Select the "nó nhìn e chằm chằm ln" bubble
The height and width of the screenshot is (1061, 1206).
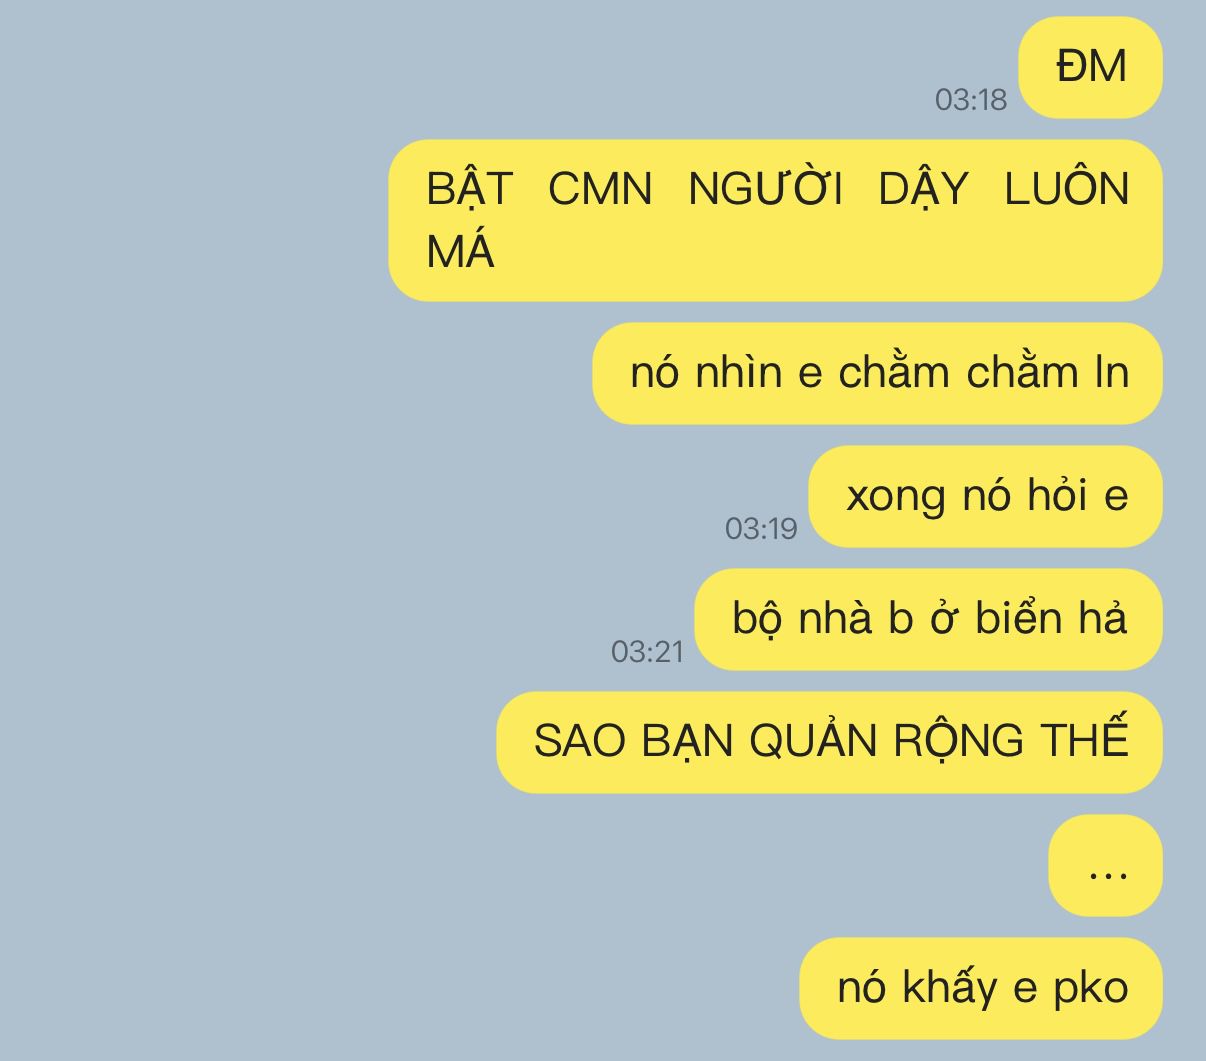(x=877, y=373)
